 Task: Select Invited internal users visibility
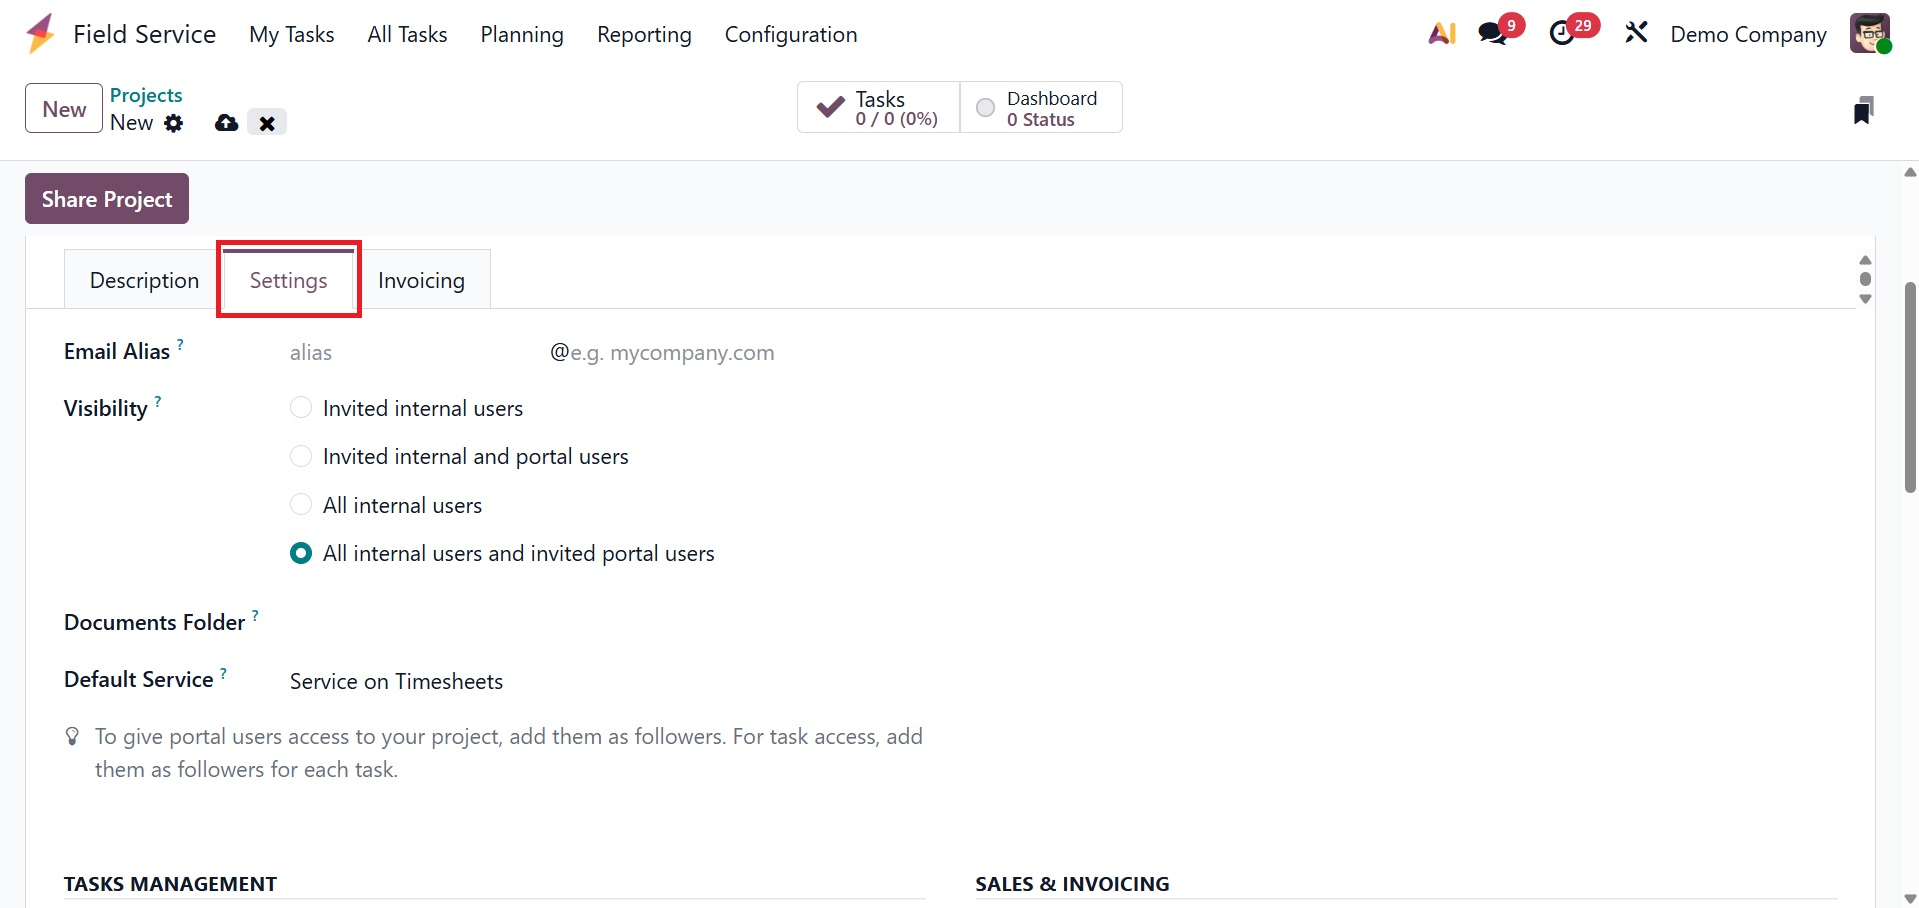tap(301, 408)
